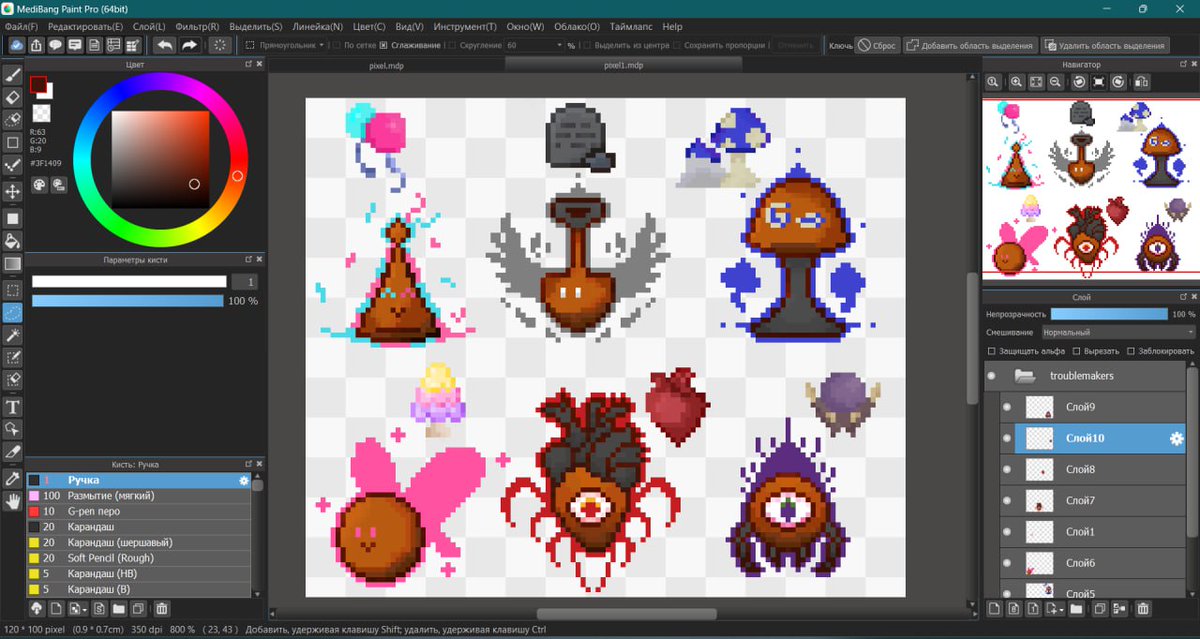
Task: Toggle the Выделить из центра checkbox
Action: (586, 45)
